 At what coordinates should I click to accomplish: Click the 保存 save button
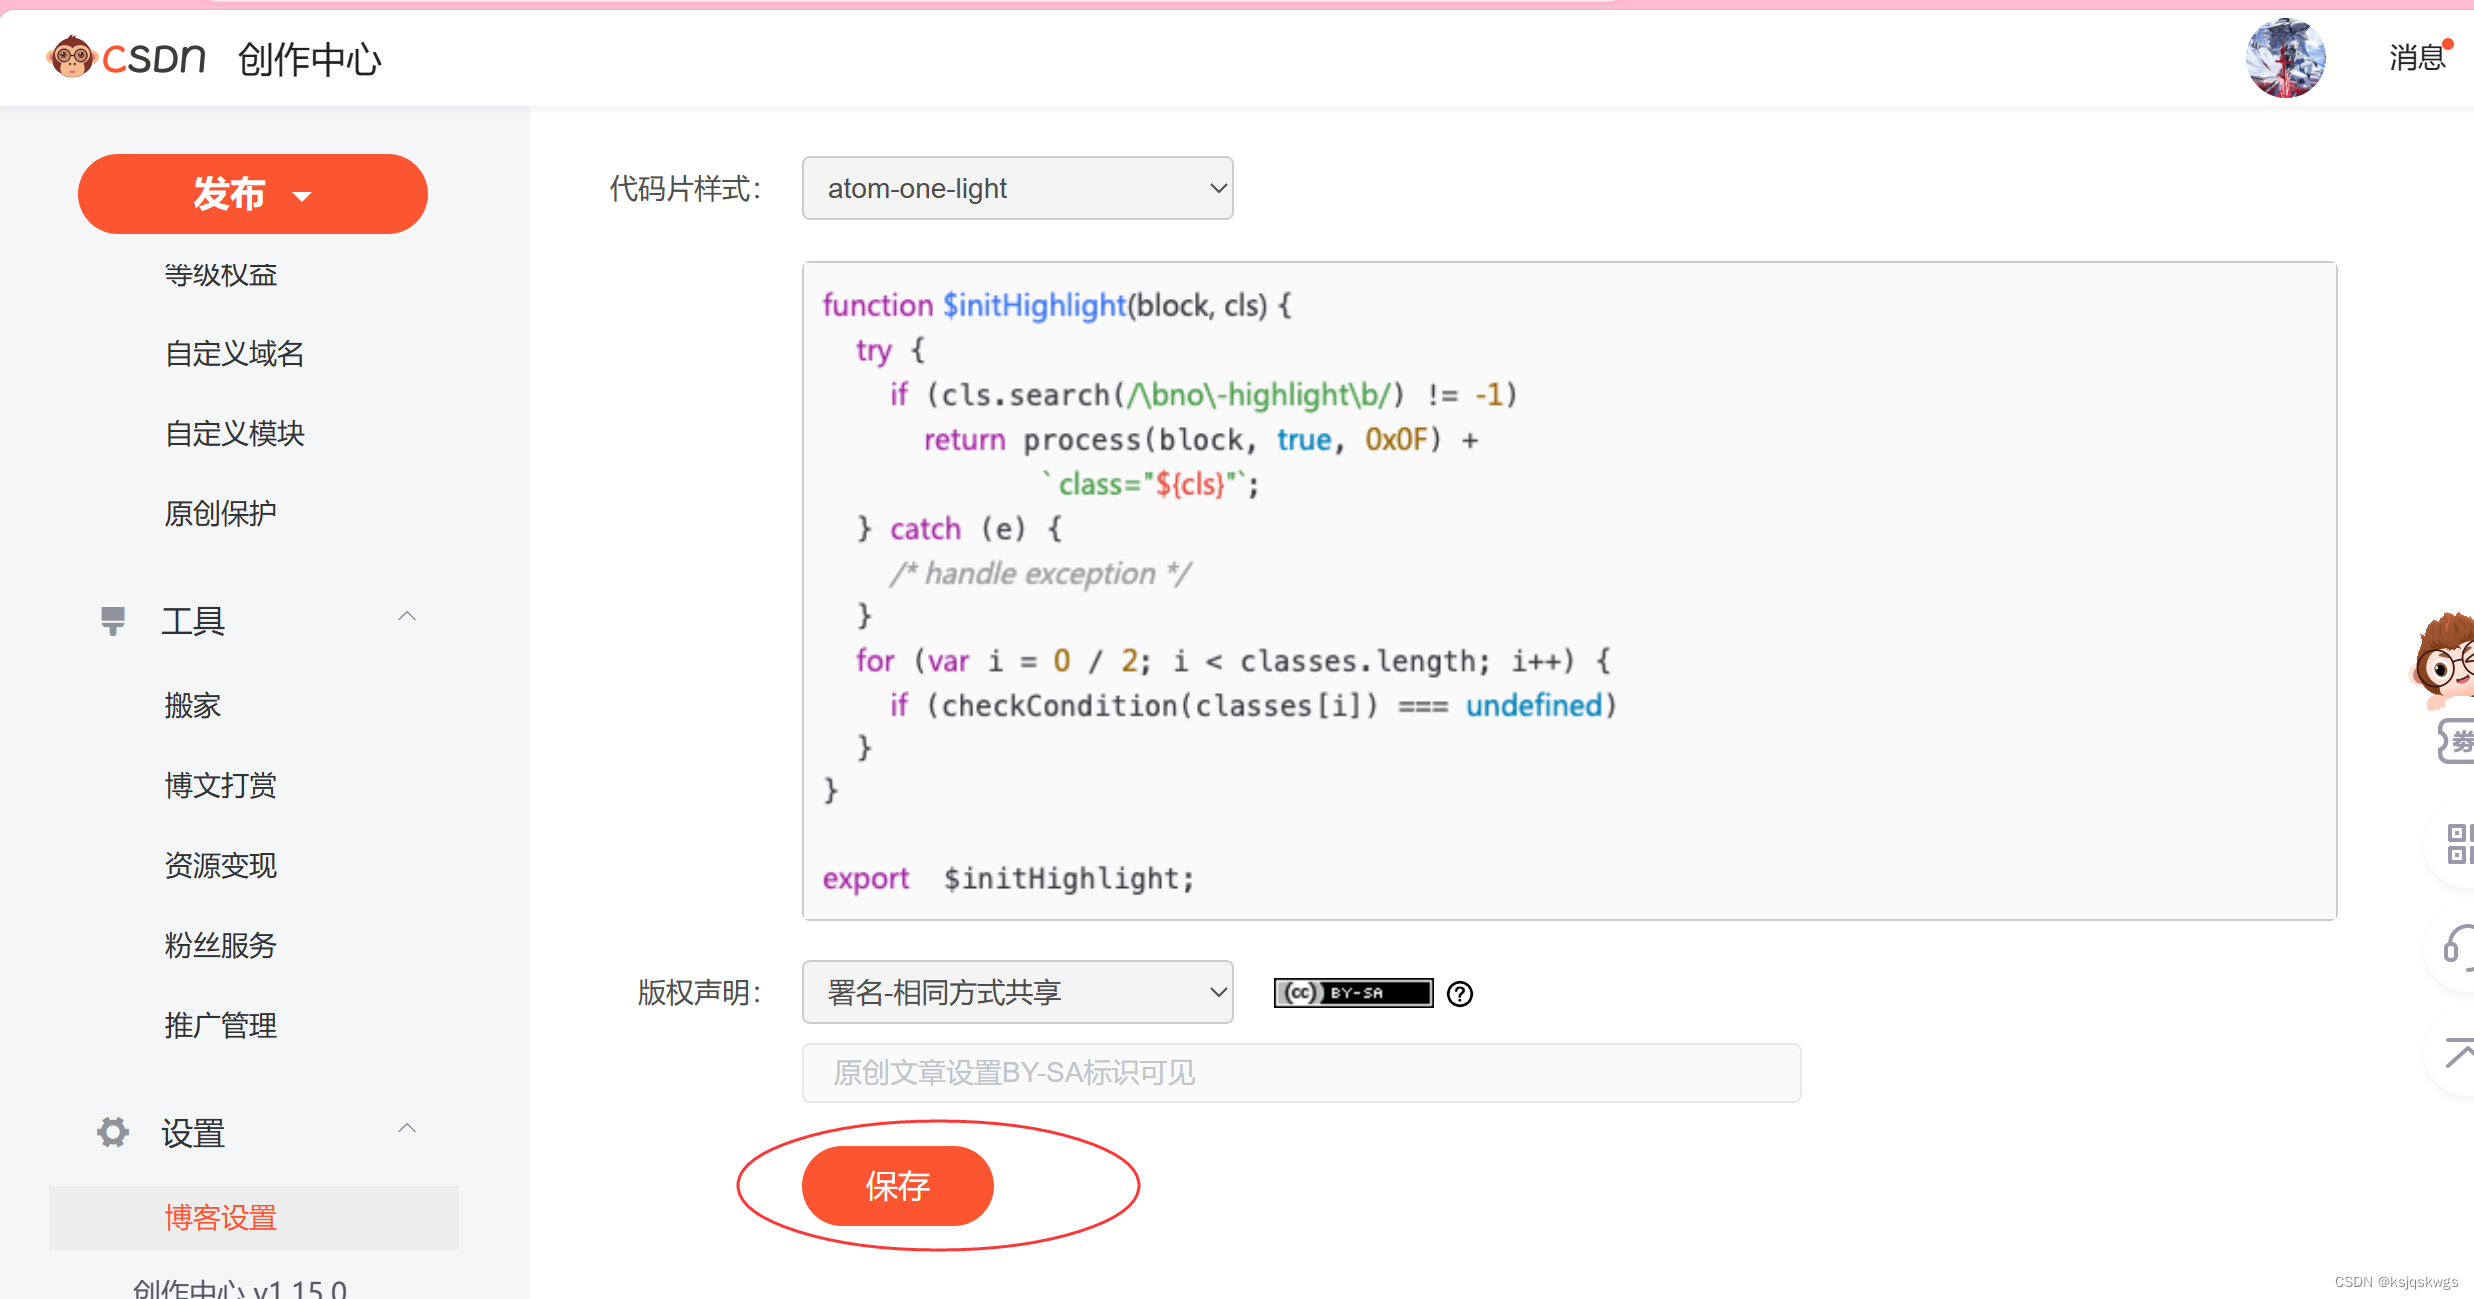[x=897, y=1186]
